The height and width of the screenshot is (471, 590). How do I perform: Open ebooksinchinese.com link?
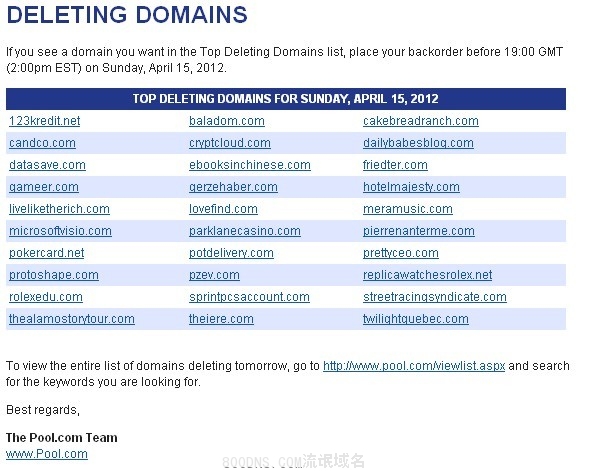click(250, 165)
